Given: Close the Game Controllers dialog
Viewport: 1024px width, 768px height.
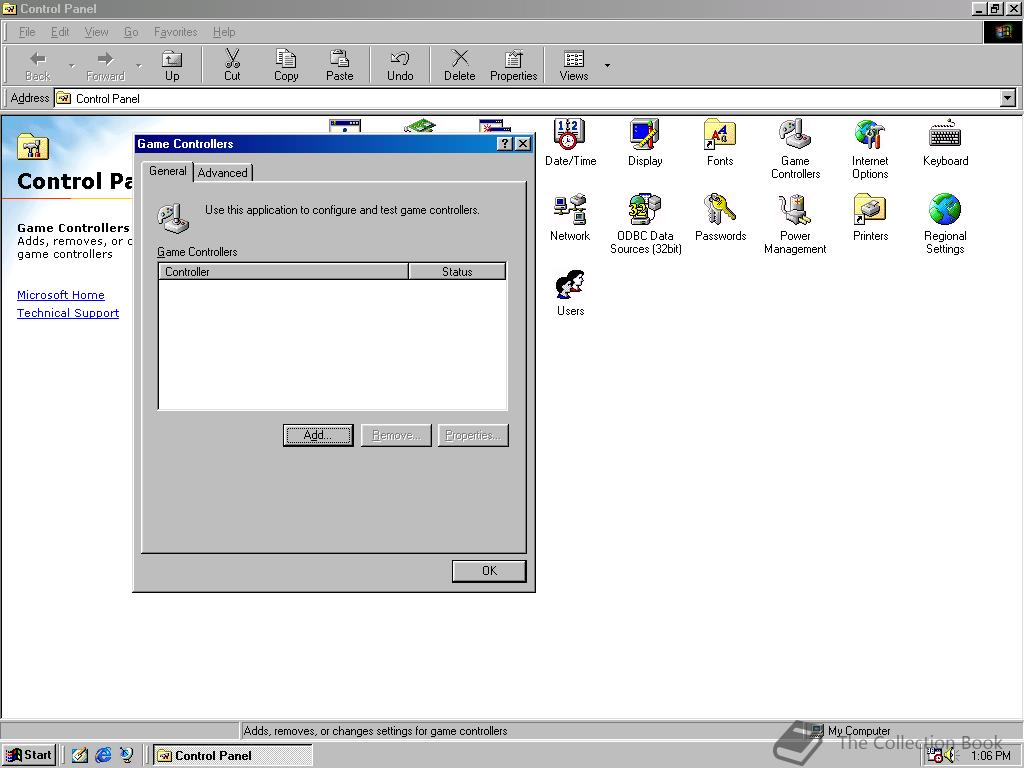Looking at the screenshot, I should (x=523, y=144).
